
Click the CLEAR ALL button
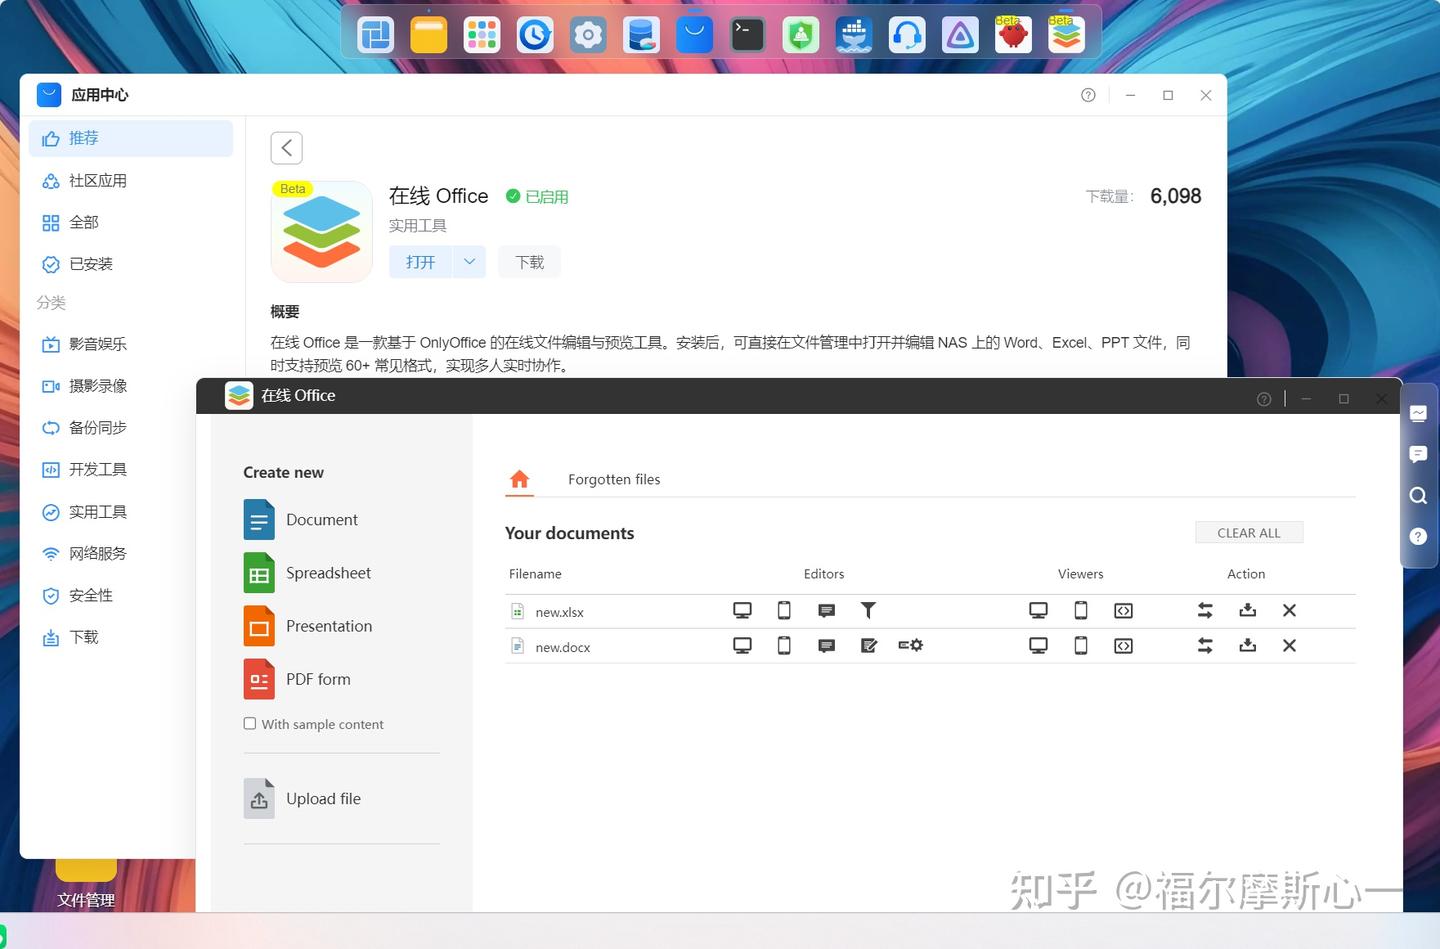[1249, 533]
